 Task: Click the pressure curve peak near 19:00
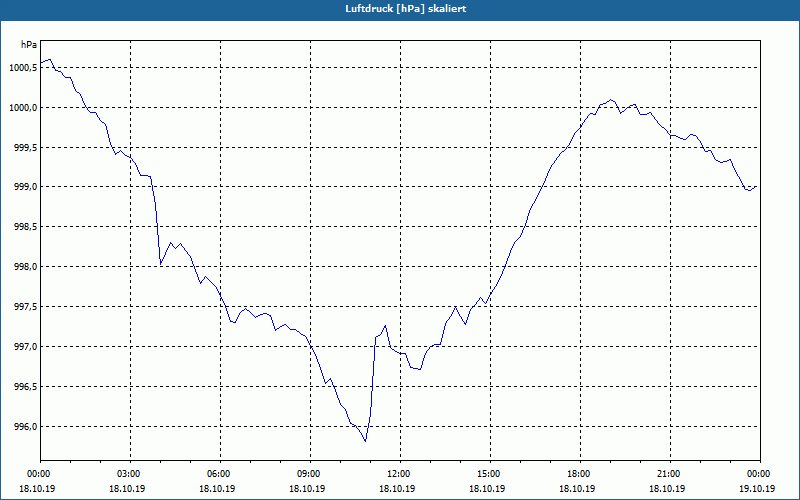coord(611,99)
